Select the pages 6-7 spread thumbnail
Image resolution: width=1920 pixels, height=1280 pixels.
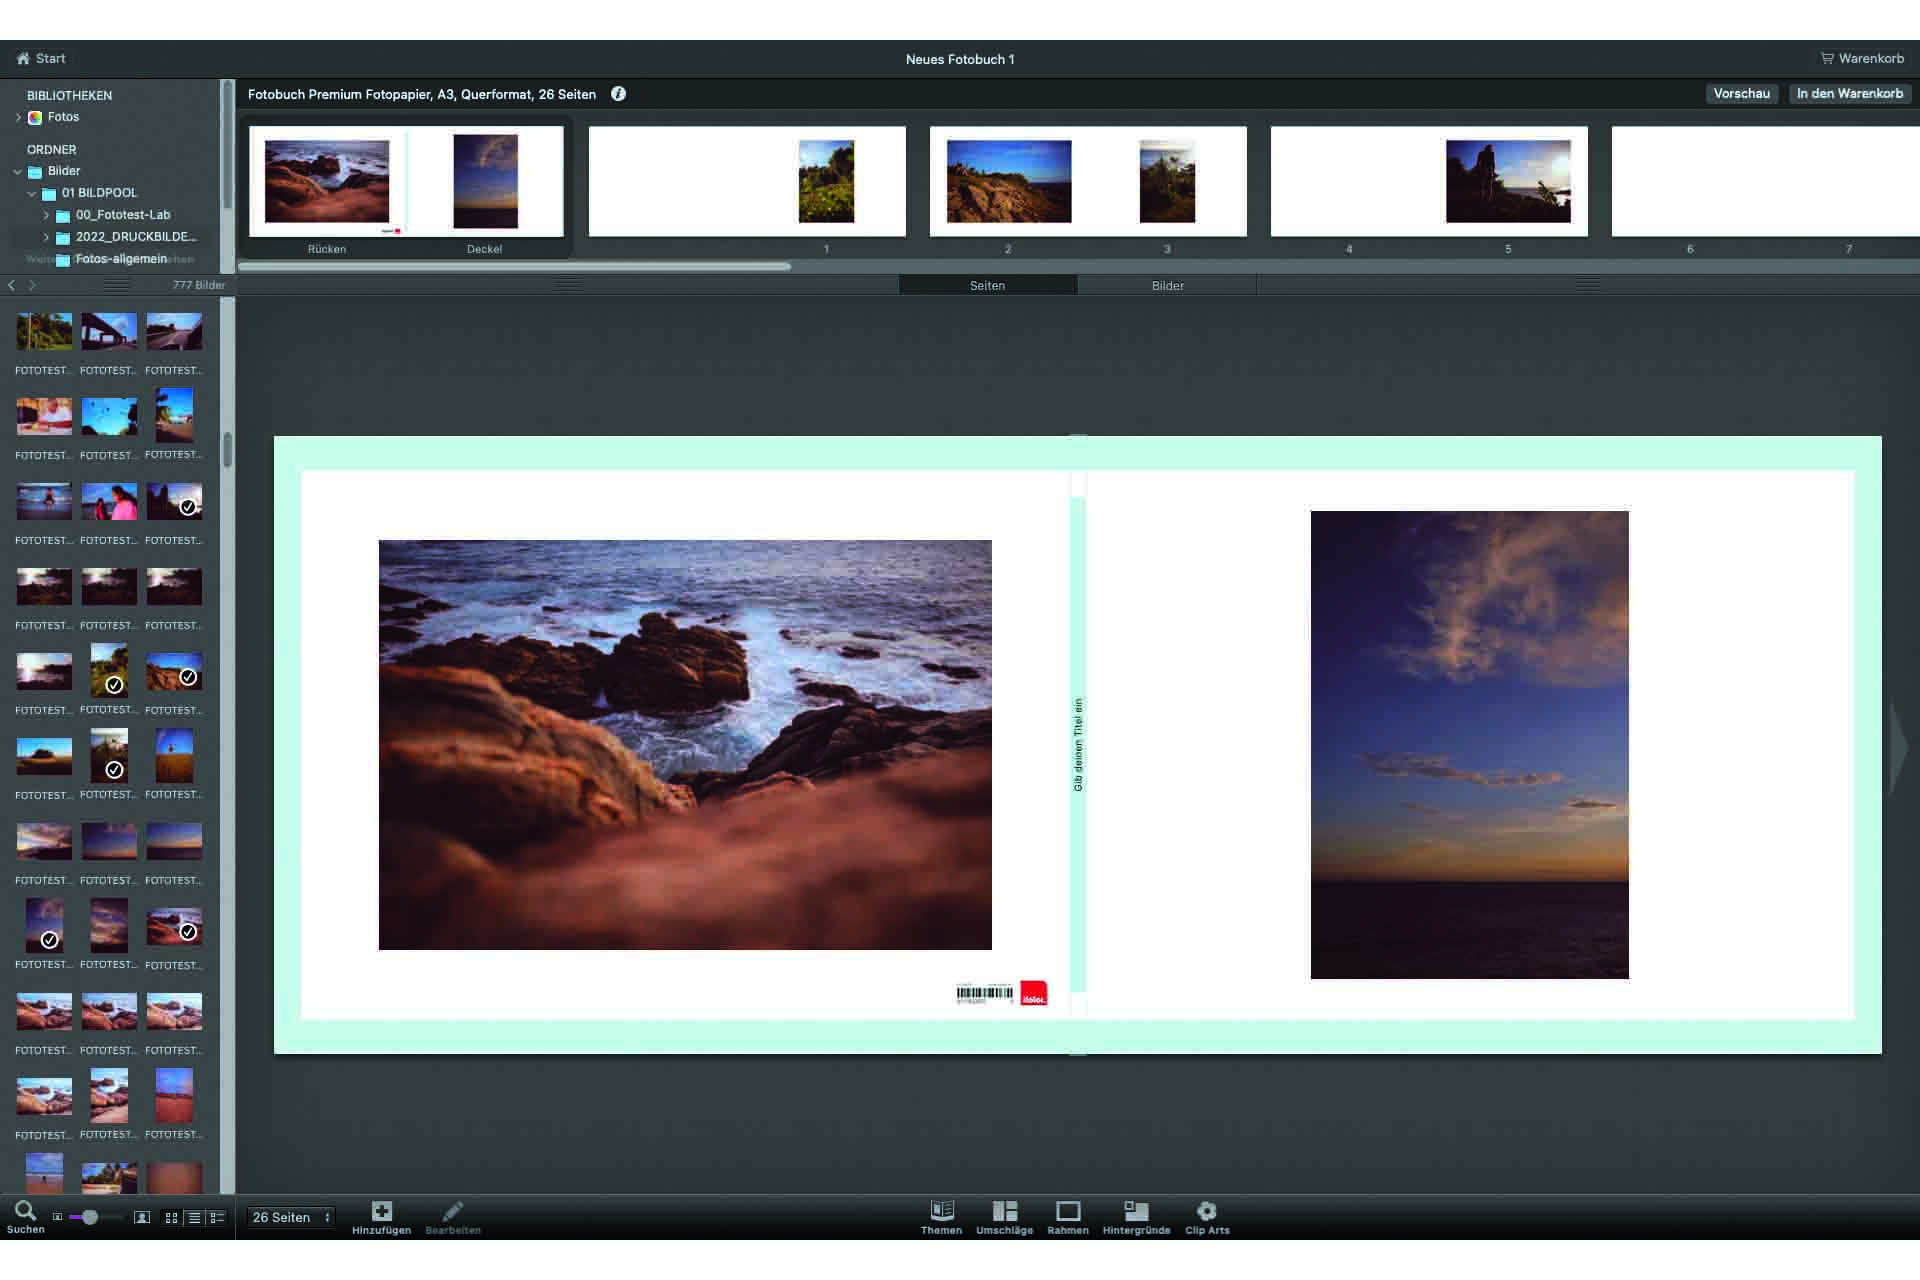point(1765,181)
